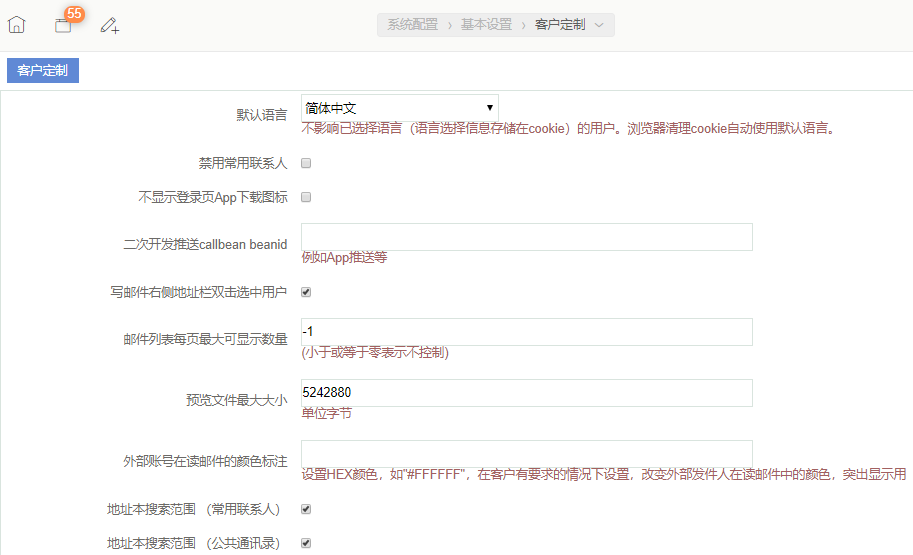The width and height of the screenshot is (913, 555).
Task: Toggle 地址本搜索范围（常用联系人）checkbox
Action: tap(307, 509)
